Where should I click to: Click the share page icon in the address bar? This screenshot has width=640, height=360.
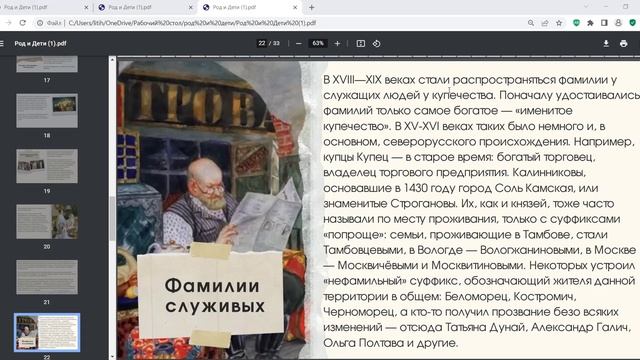coord(545,23)
